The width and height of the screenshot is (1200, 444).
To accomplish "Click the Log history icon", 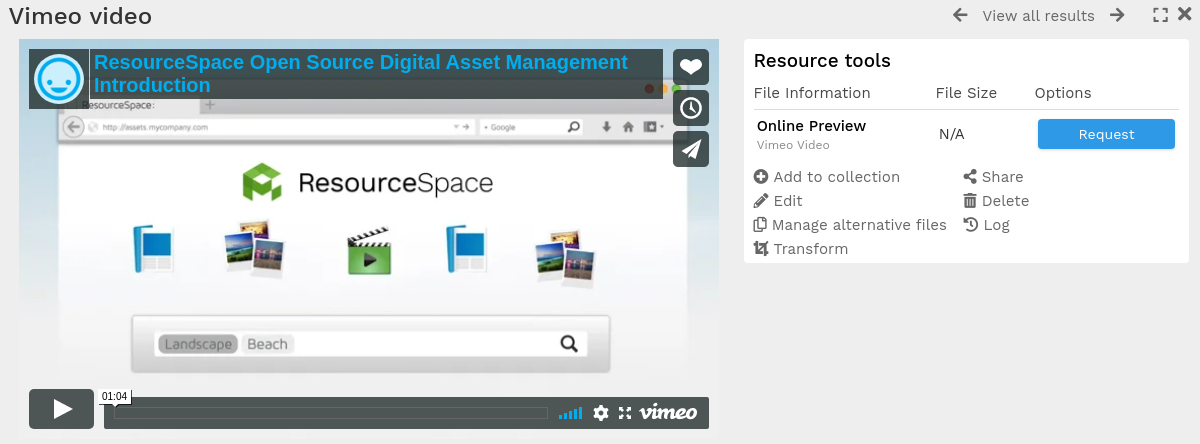I will coord(970,225).
